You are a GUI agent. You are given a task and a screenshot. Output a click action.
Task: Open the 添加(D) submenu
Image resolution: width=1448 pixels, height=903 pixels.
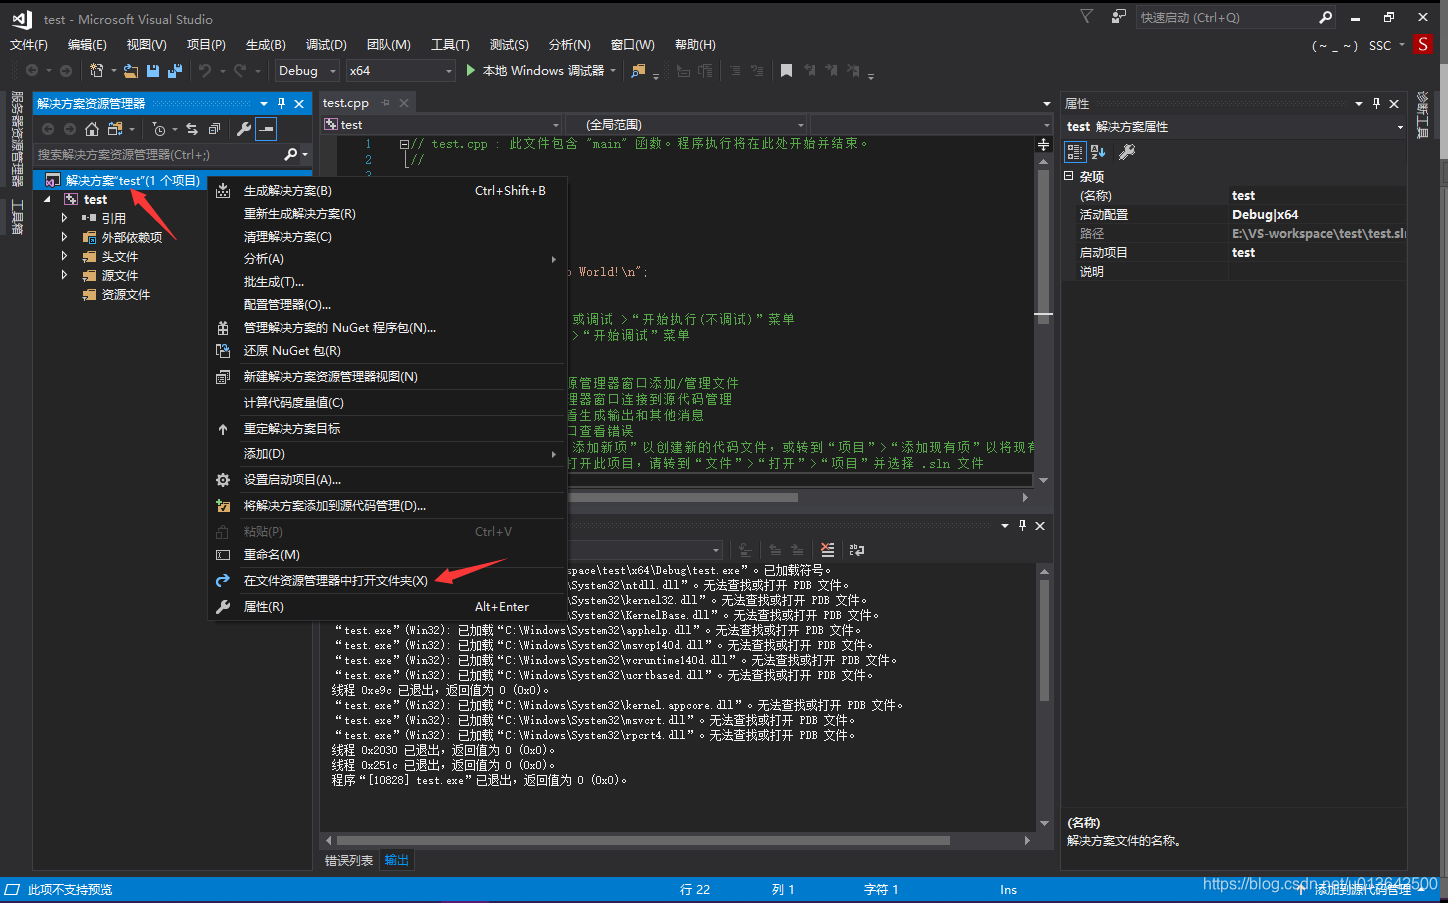pos(388,454)
